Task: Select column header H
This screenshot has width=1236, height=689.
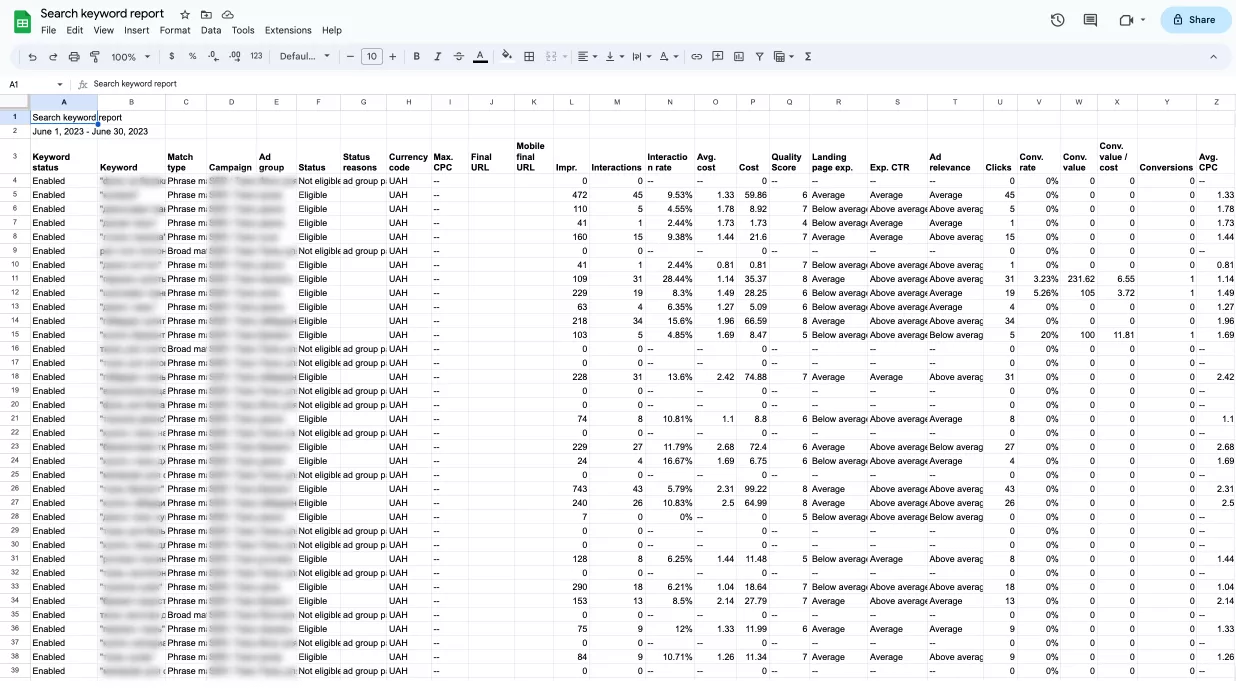Action: point(408,102)
